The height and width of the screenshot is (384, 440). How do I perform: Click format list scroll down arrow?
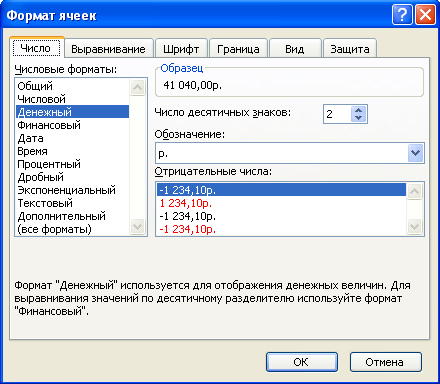coord(137,227)
